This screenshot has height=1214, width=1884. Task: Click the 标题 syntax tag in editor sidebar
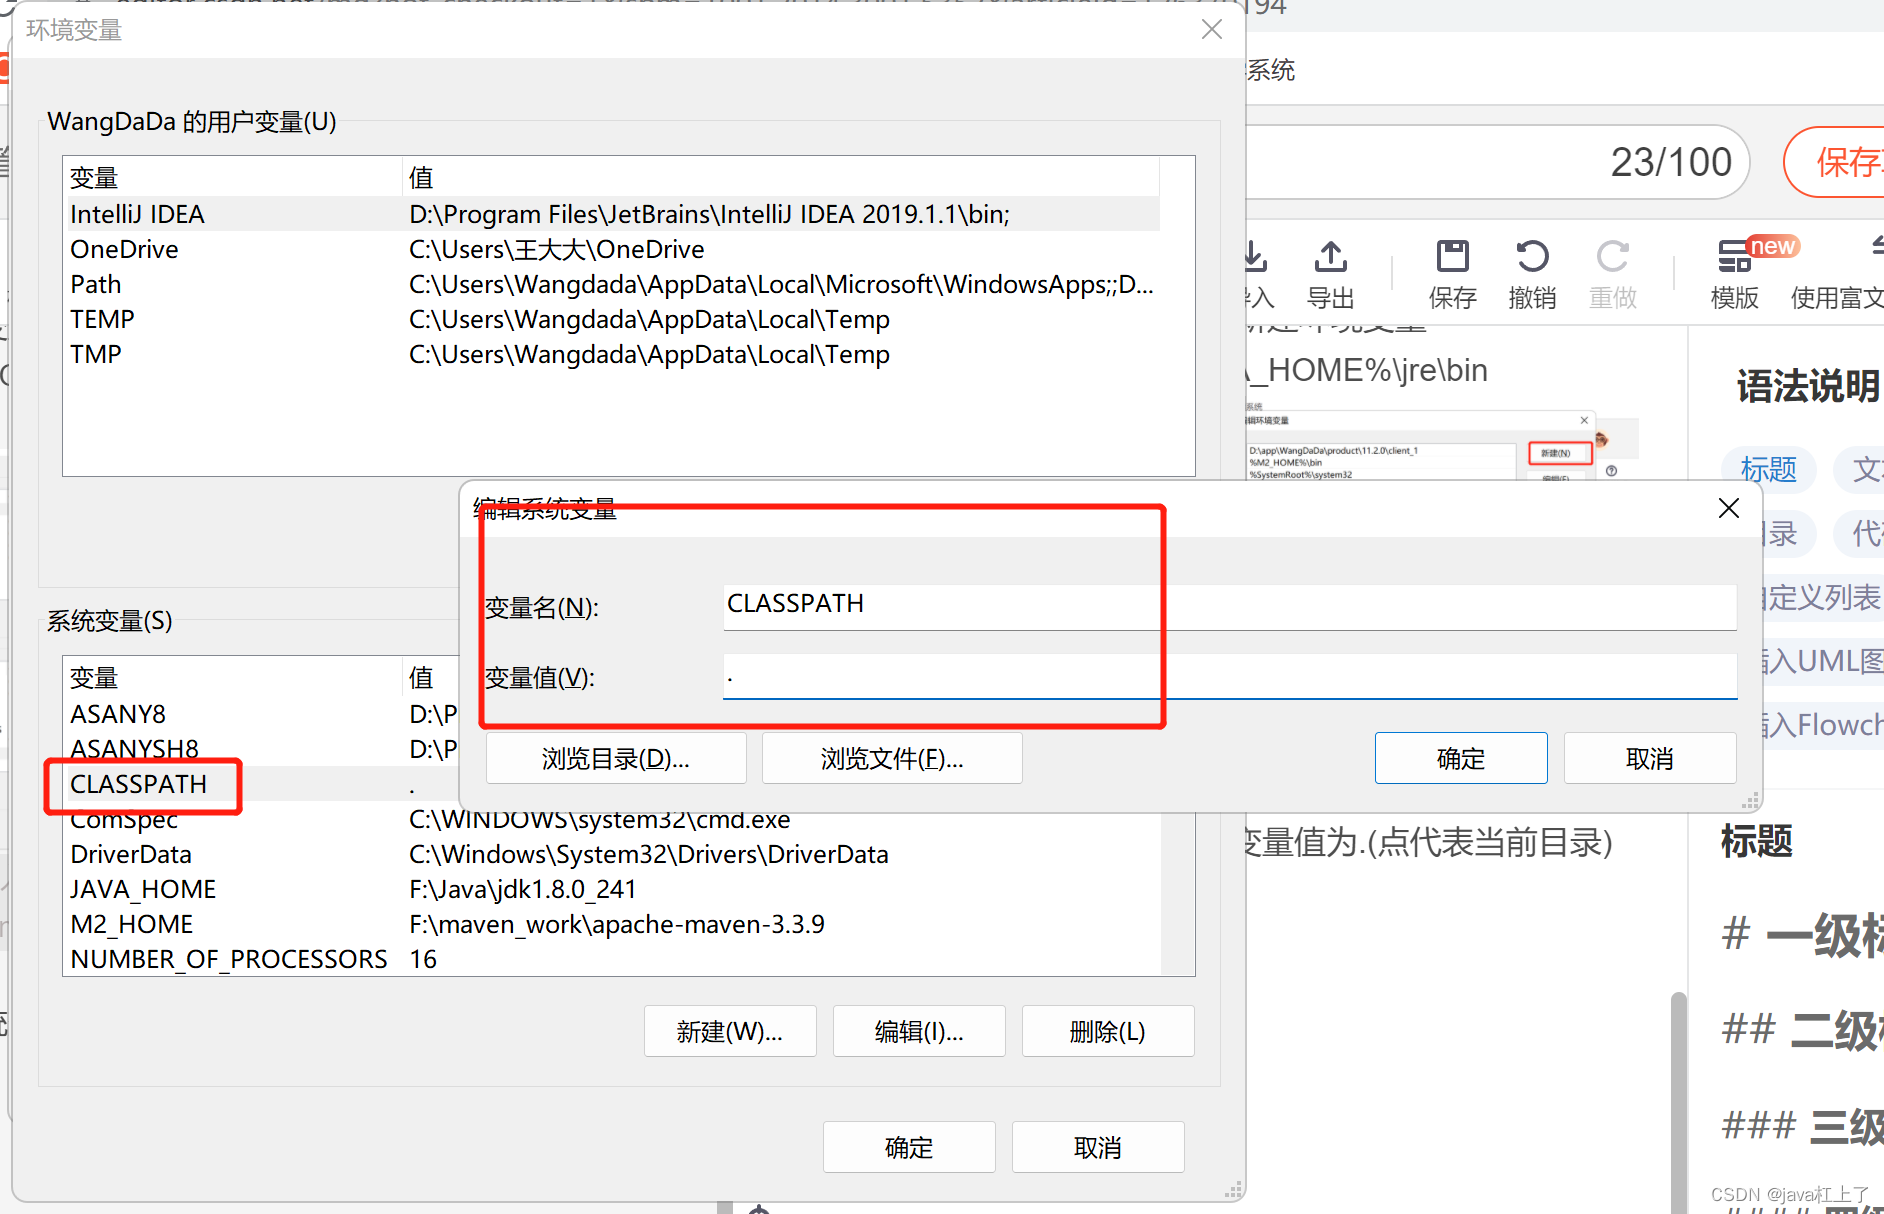pyautogui.click(x=1768, y=469)
